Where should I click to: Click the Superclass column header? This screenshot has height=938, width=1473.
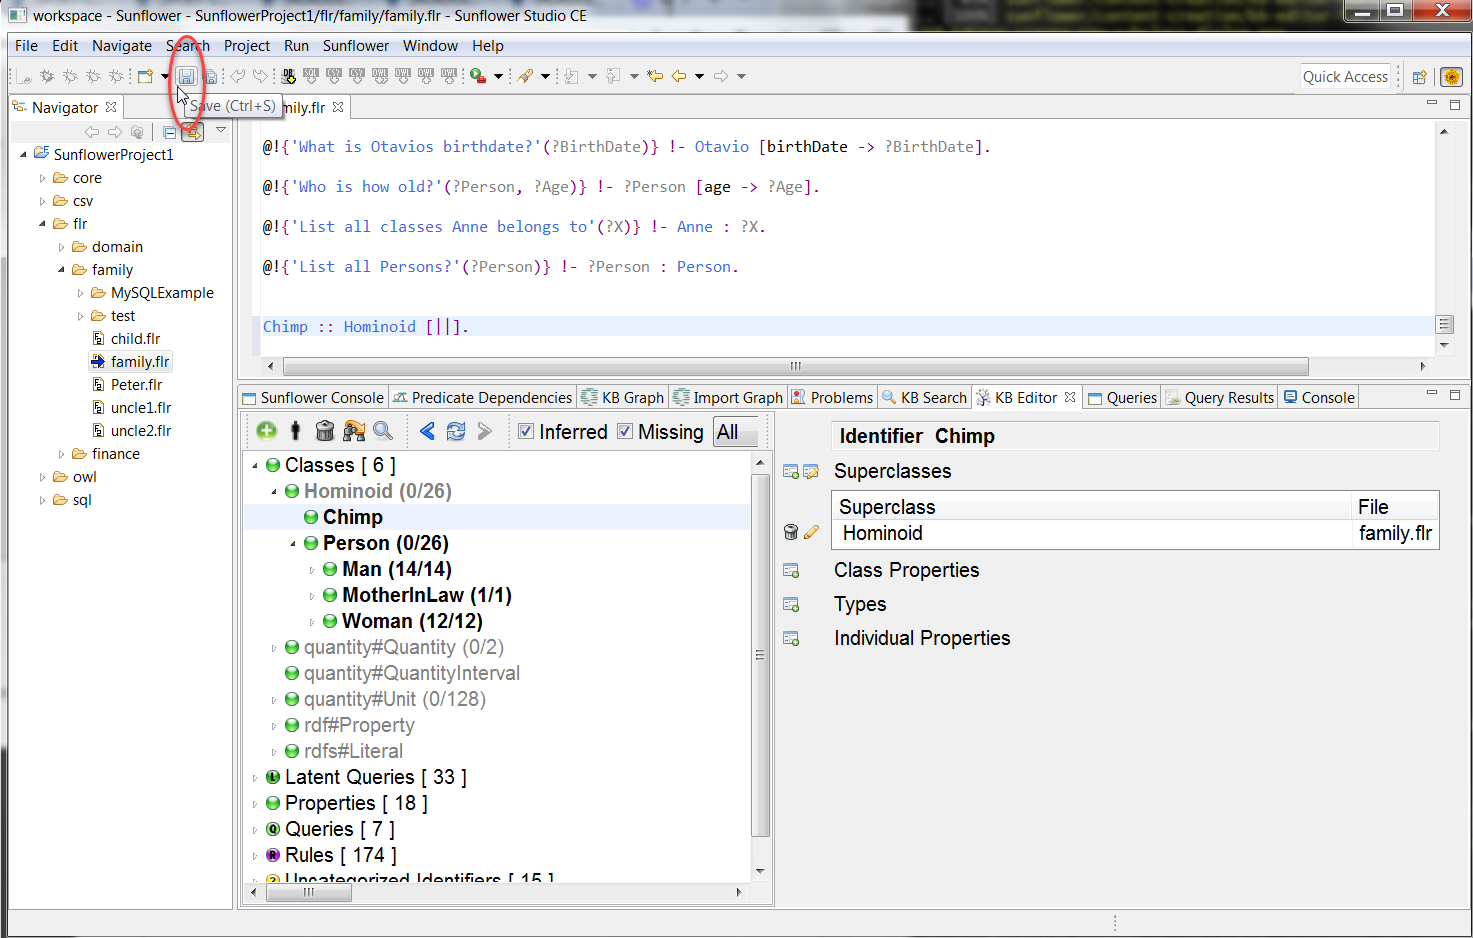tap(1091, 507)
